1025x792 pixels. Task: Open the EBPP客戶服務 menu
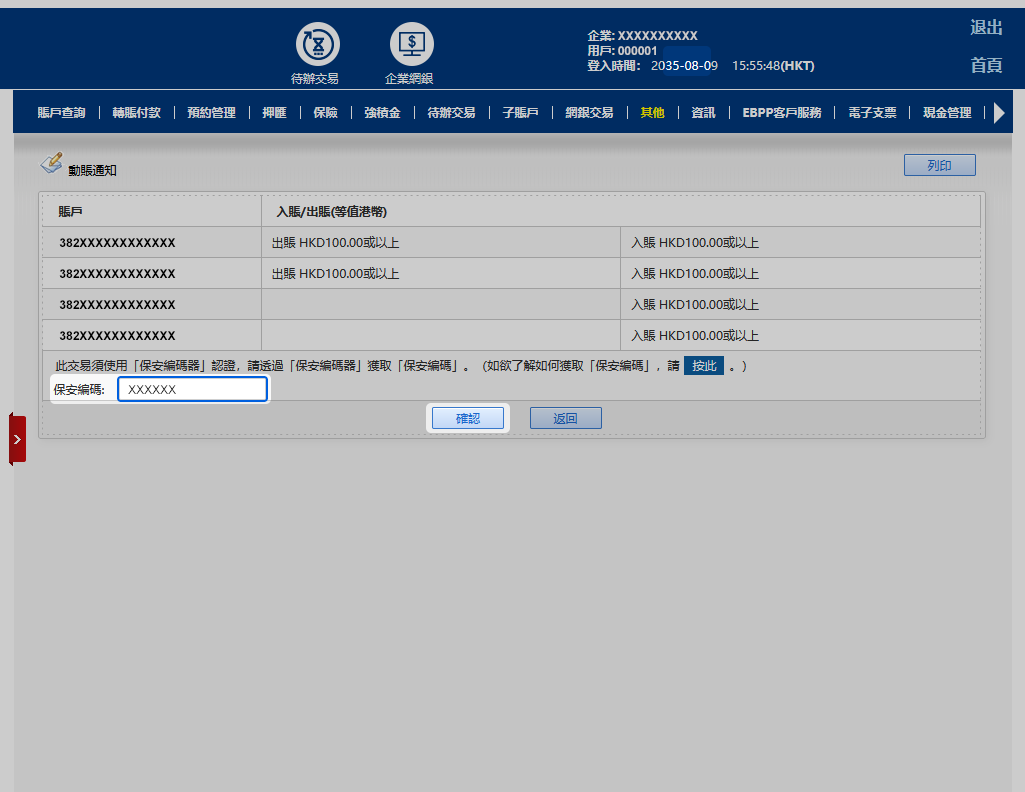tap(781, 113)
